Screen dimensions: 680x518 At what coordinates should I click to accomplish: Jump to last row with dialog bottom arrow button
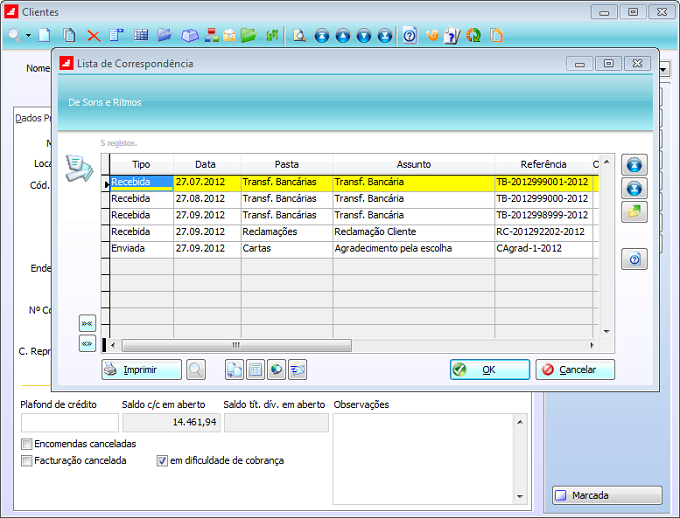(634, 188)
